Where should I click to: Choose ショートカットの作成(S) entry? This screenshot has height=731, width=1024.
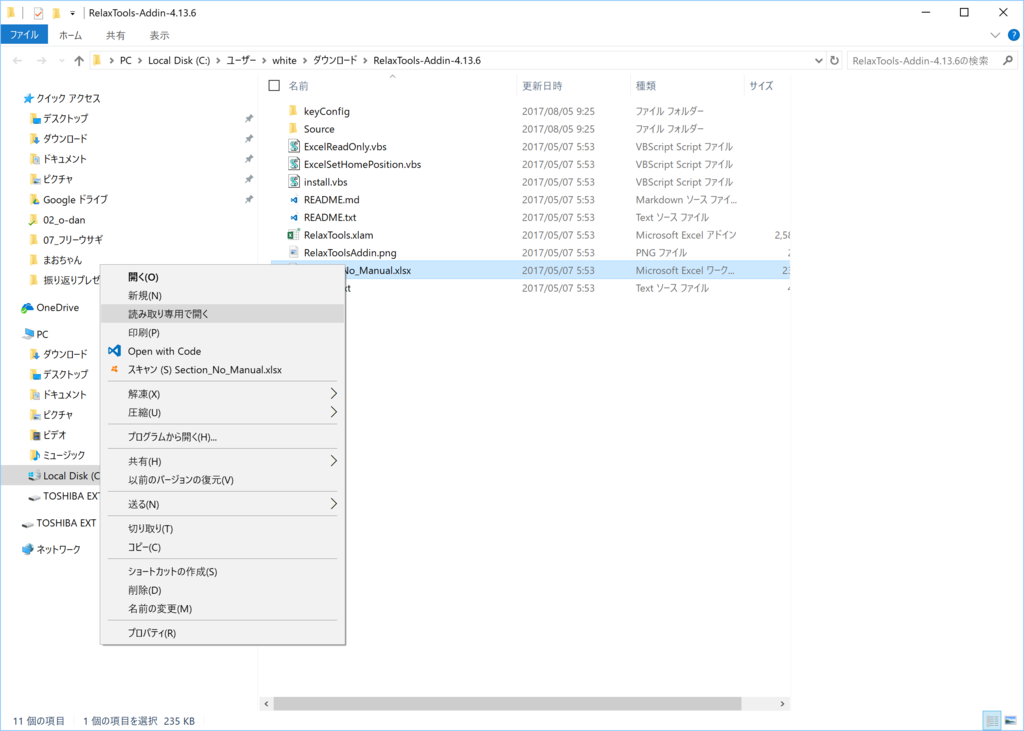pos(223,572)
